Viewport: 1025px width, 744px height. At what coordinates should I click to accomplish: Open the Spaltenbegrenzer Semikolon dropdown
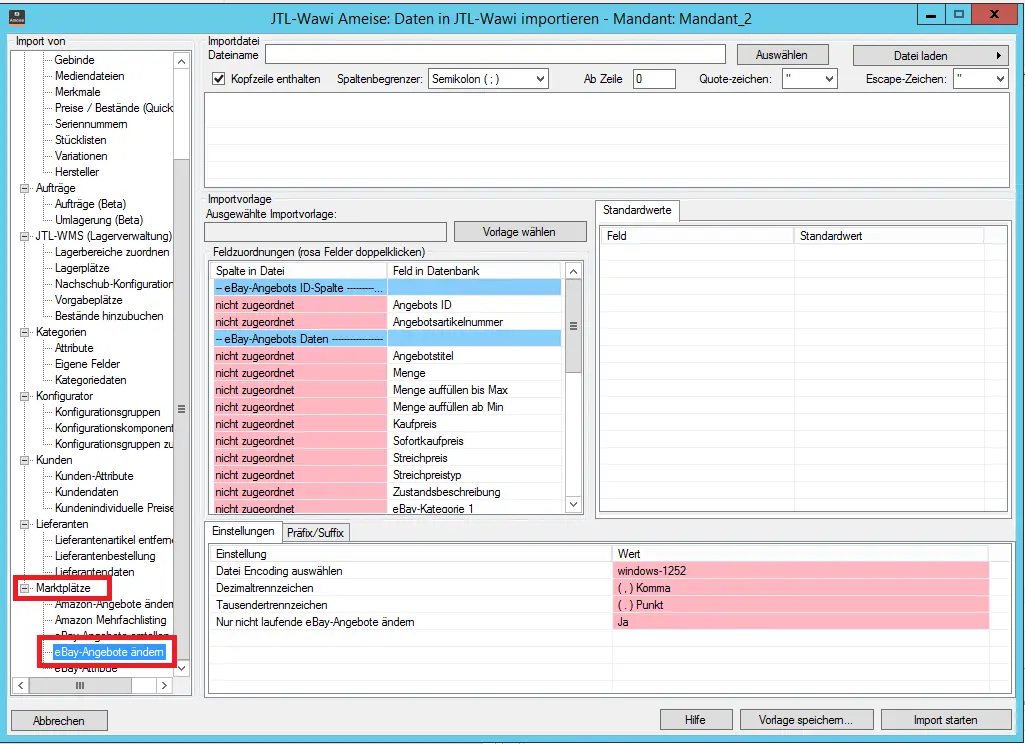[488, 79]
